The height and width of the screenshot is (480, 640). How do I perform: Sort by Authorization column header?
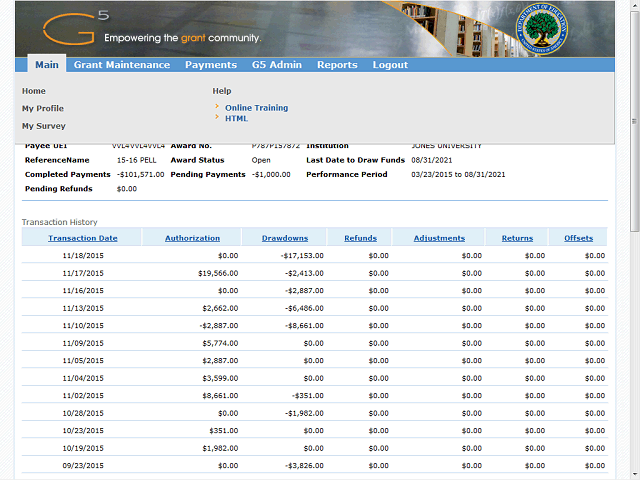192,238
